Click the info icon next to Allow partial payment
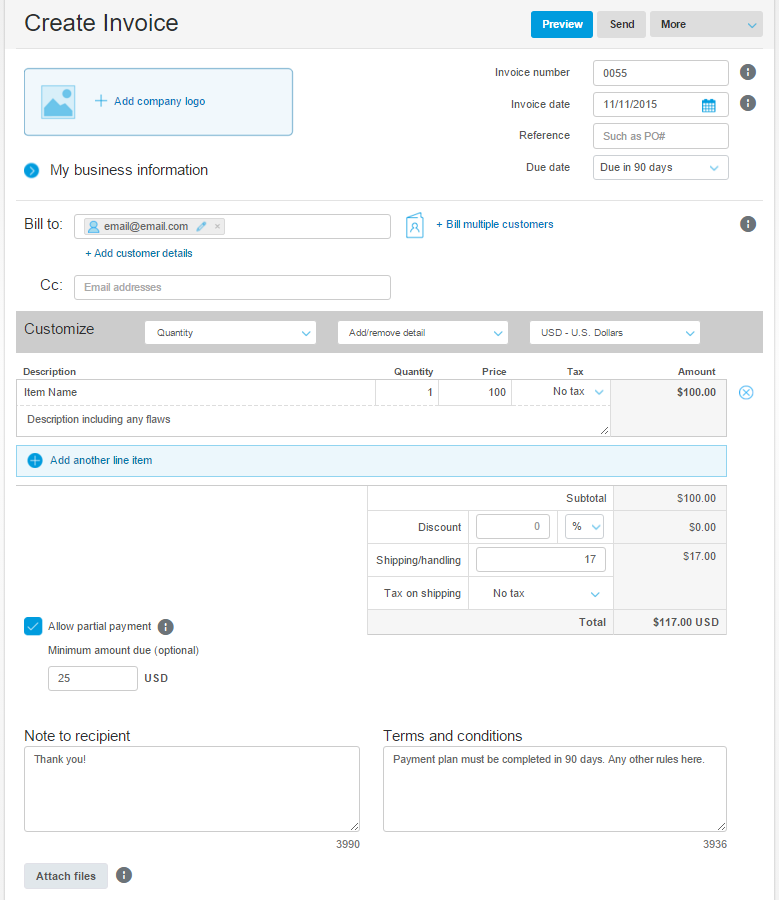 coord(166,627)
